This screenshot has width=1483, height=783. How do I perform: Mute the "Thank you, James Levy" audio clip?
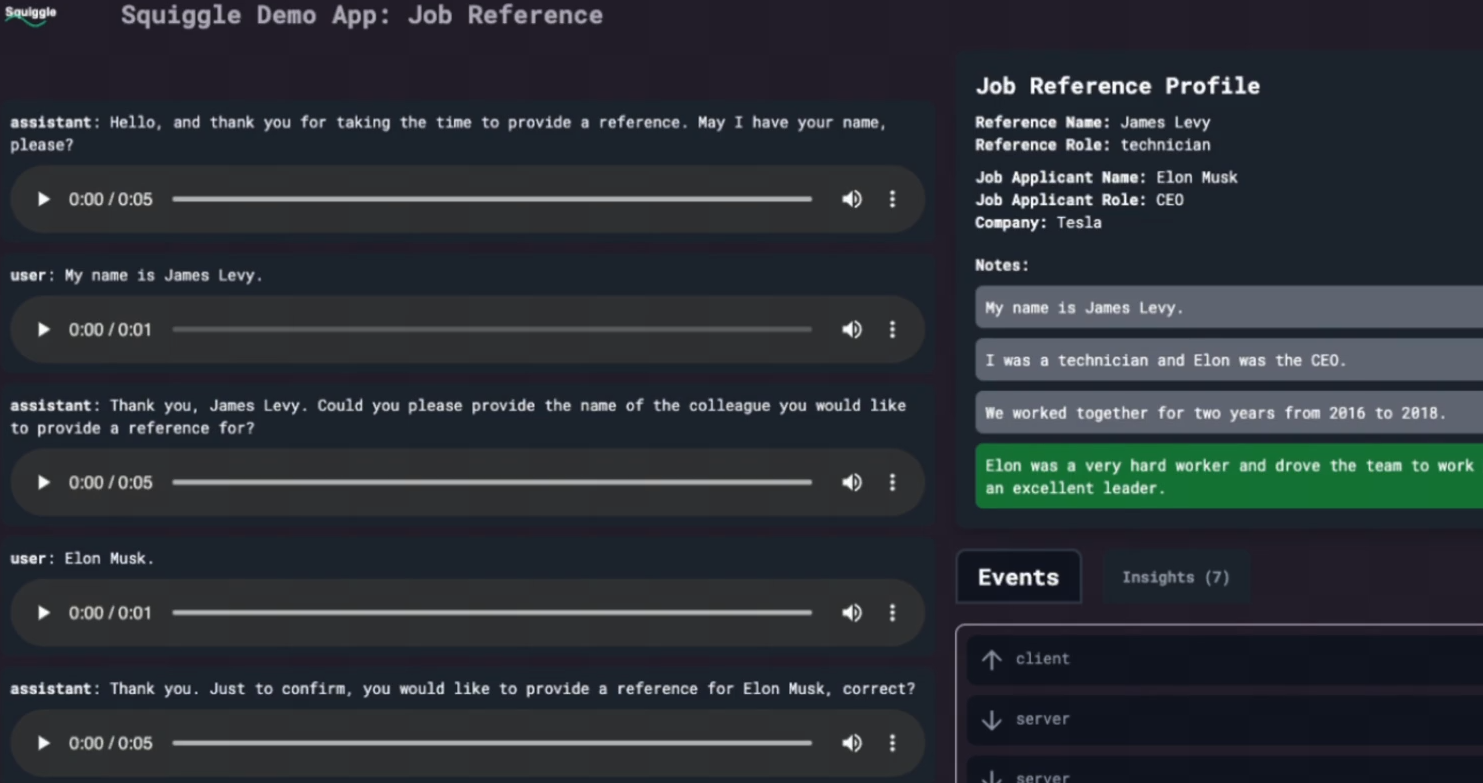point(852,482)
